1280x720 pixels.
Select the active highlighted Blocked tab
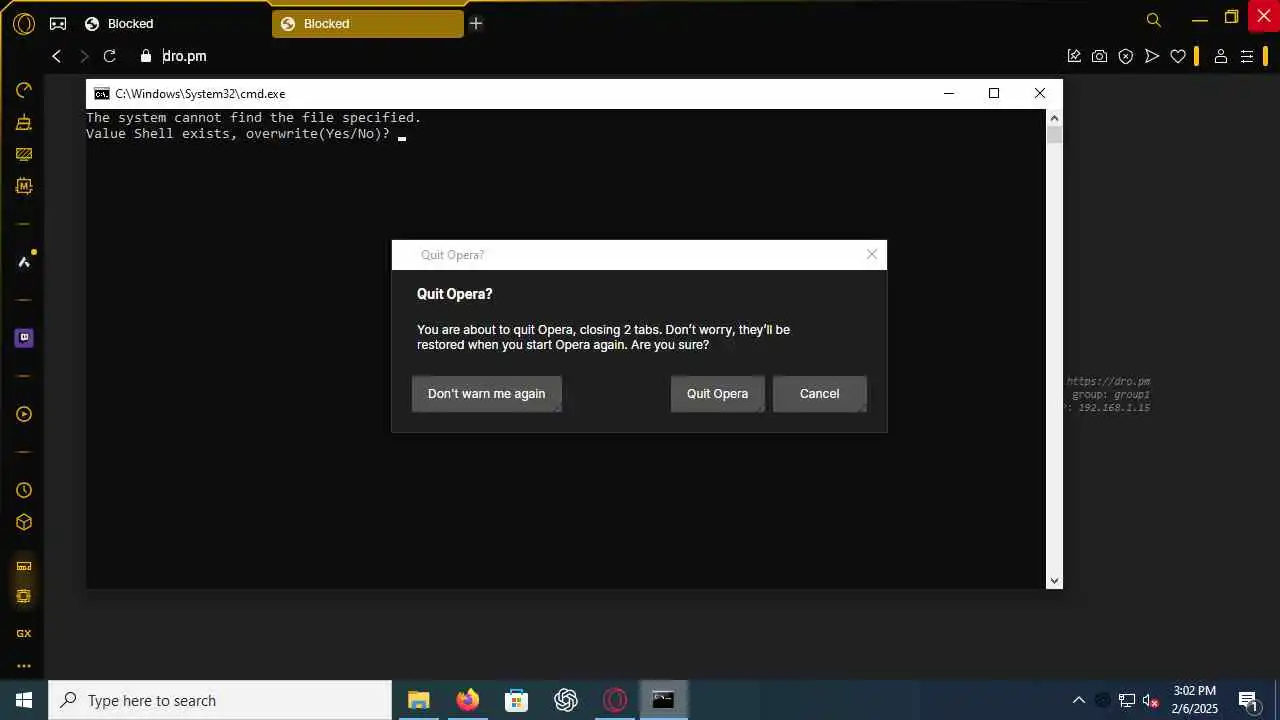tap(367, 23)
